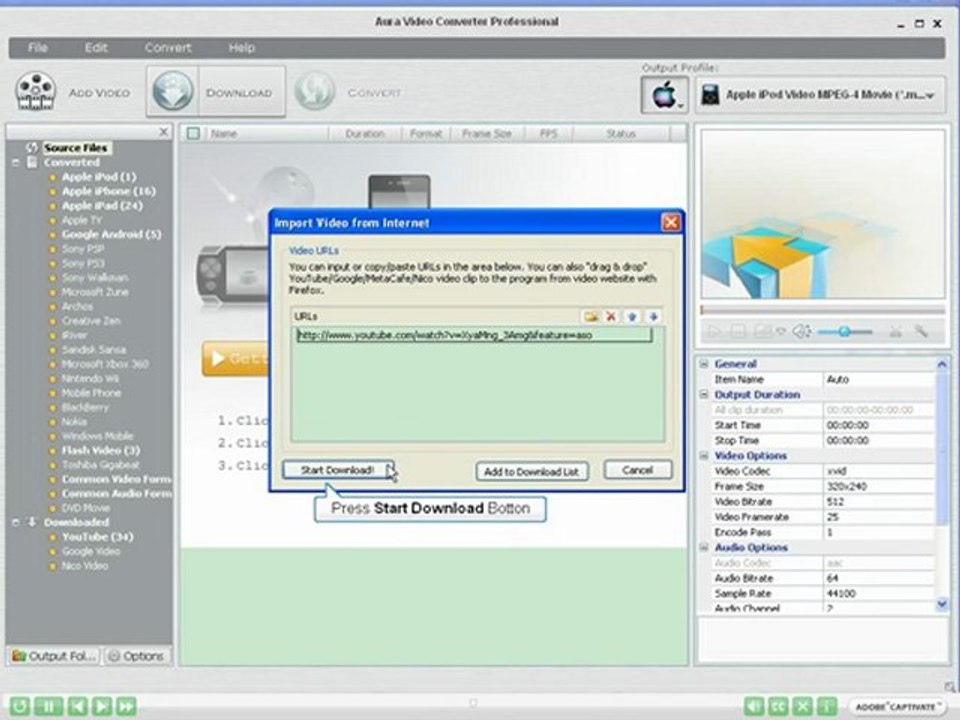Select Apple iPhone (16) in tree
The width and height of the screenshot is (960, 720).
pos(108,191)
